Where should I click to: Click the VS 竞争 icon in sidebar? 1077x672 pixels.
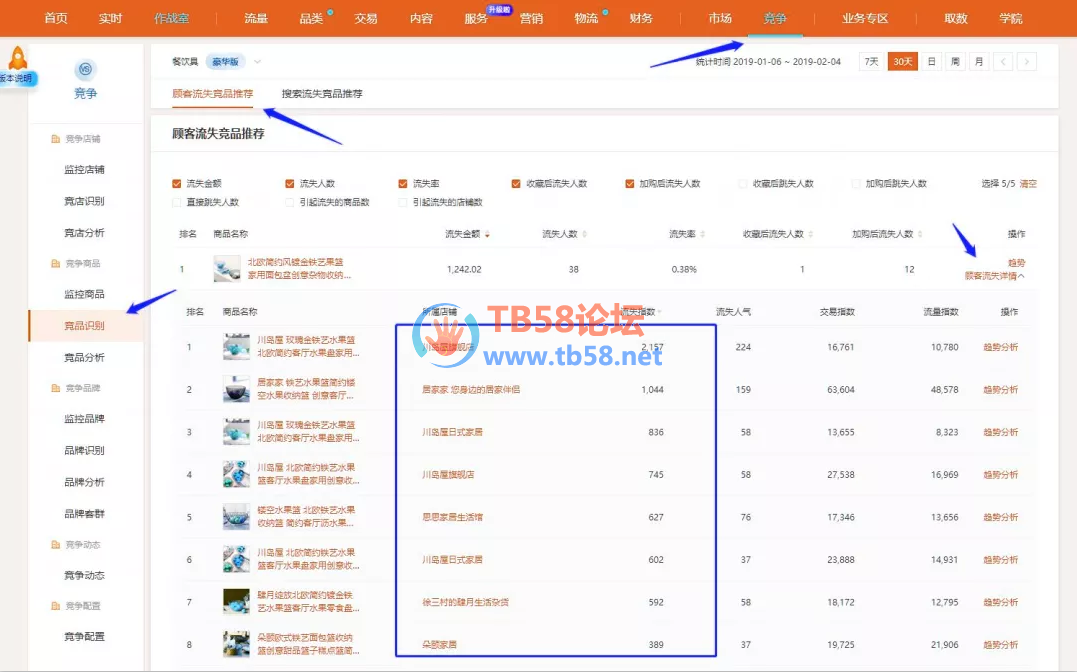tap(85, 69)
